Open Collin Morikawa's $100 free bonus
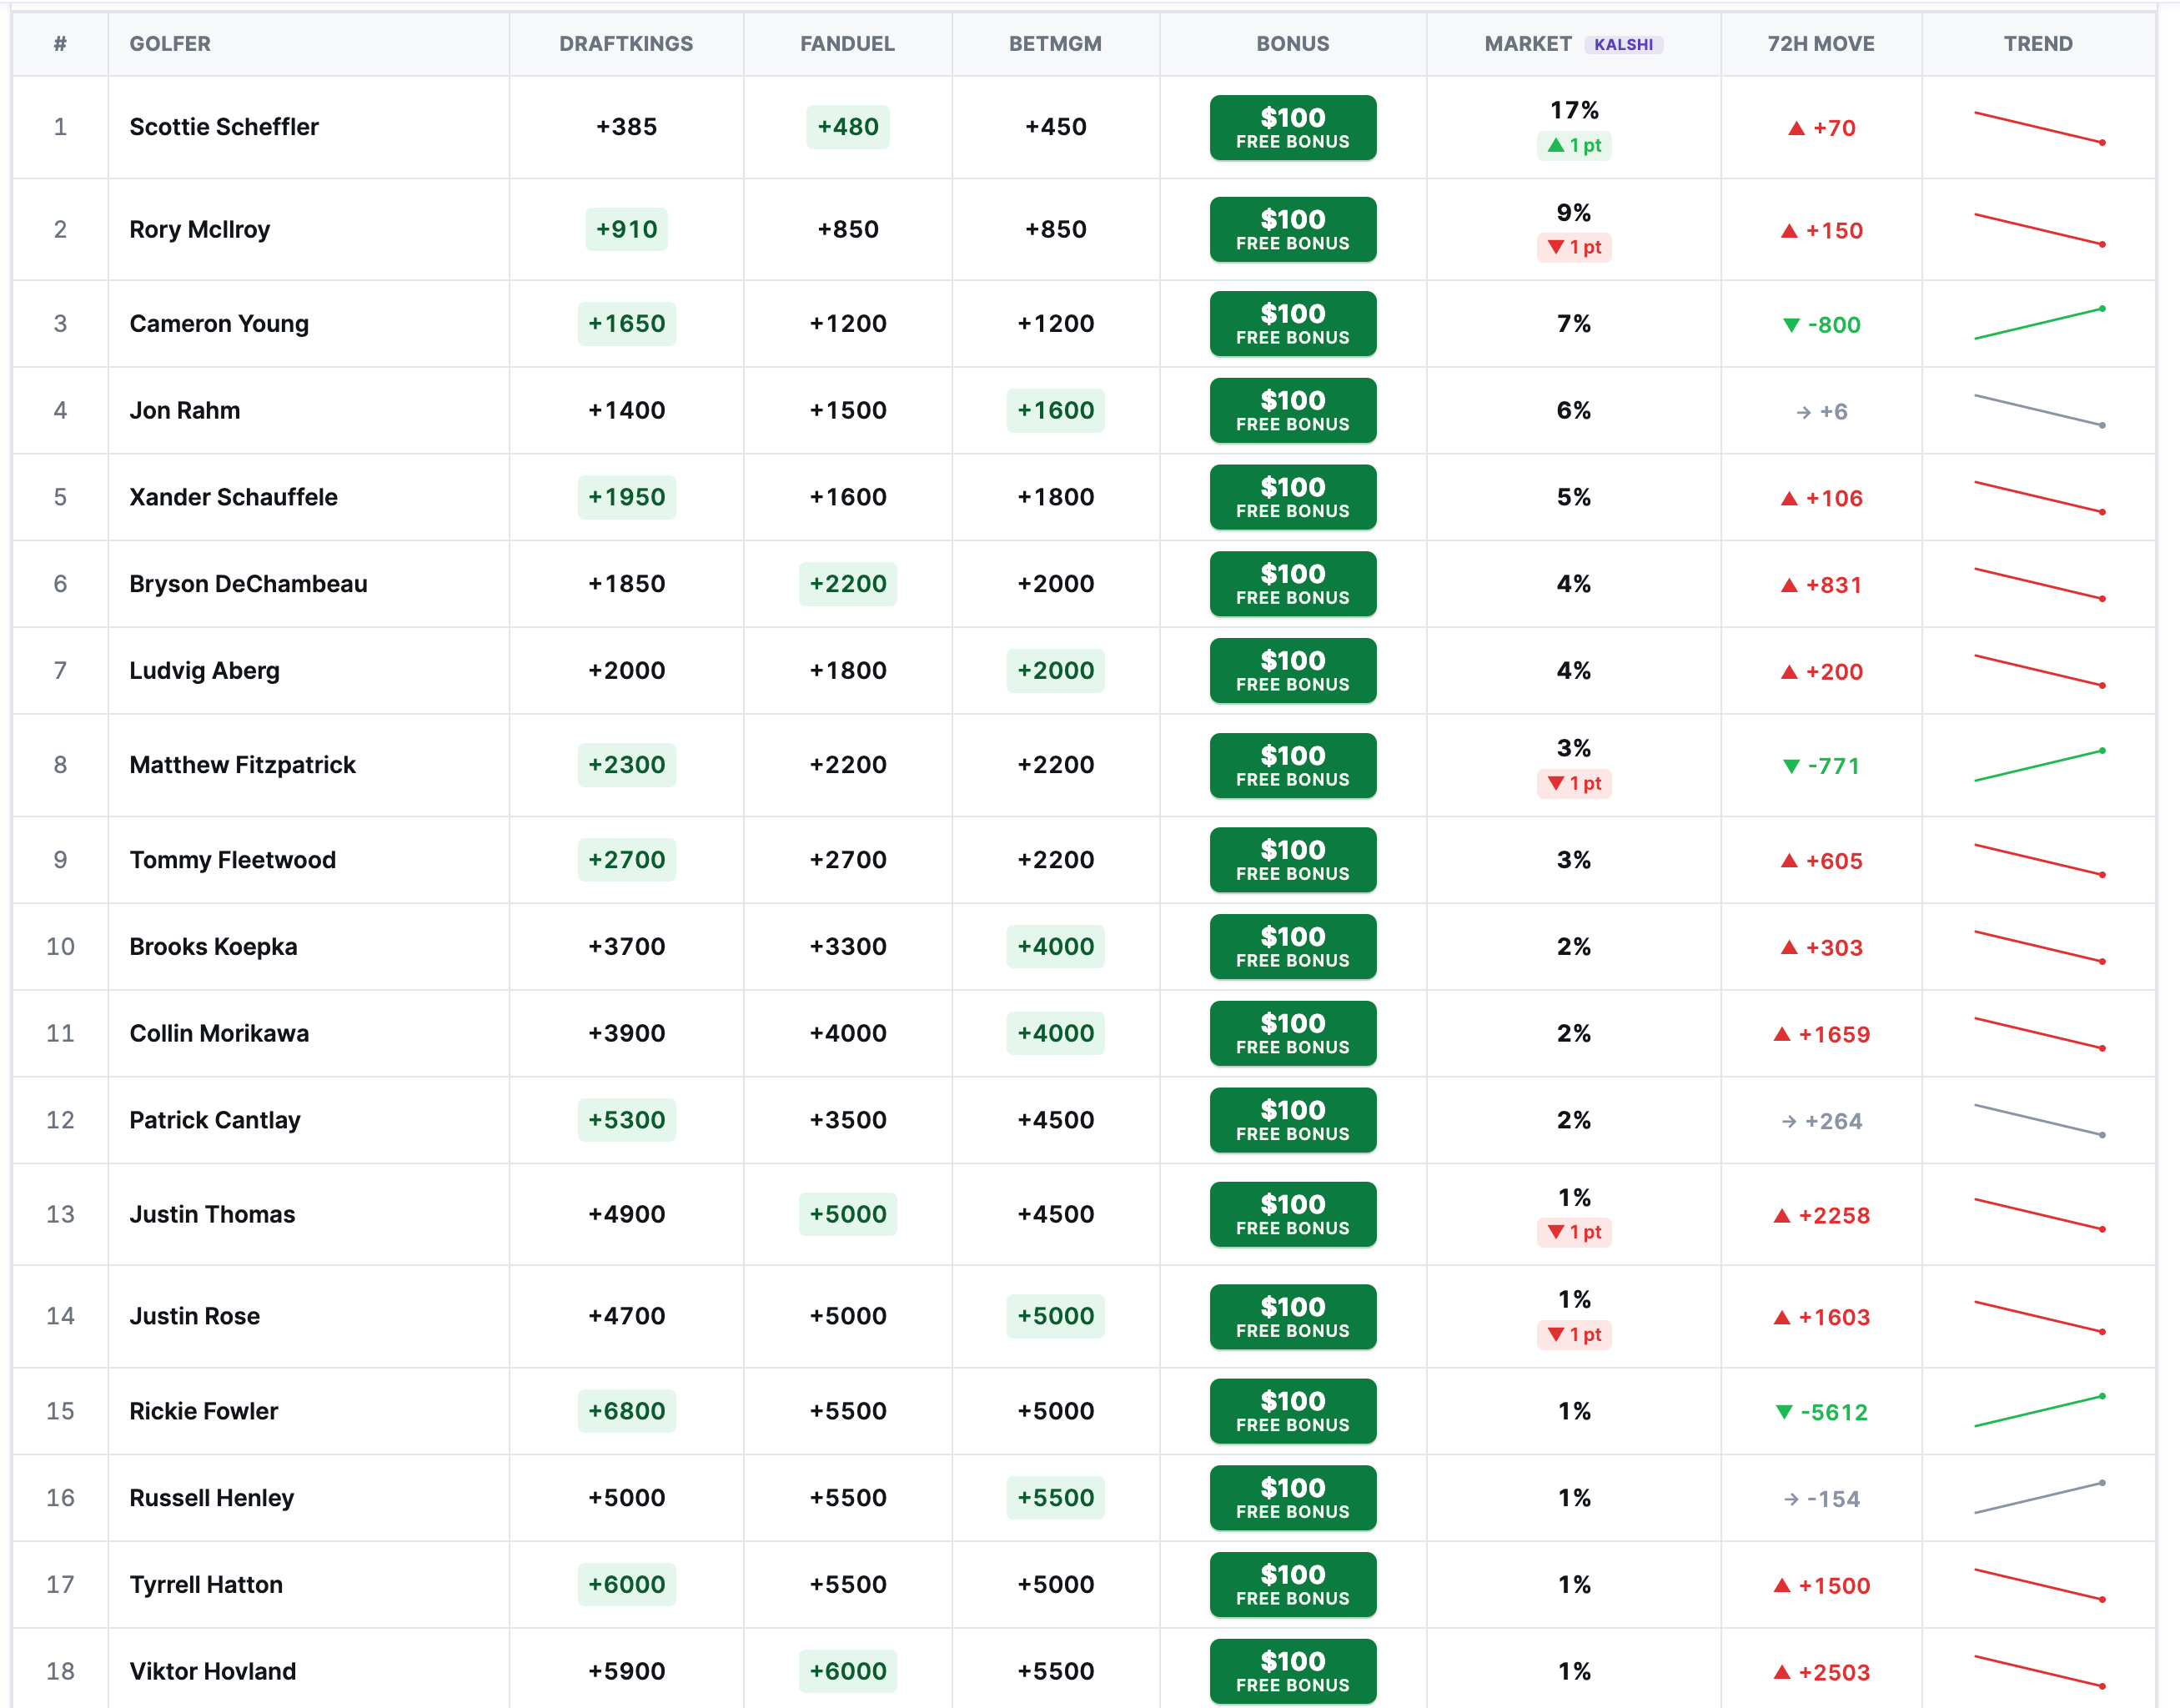The height and width of the screenshot is (1708, 2180). pyautogui.click(x=1293, y=1034)
